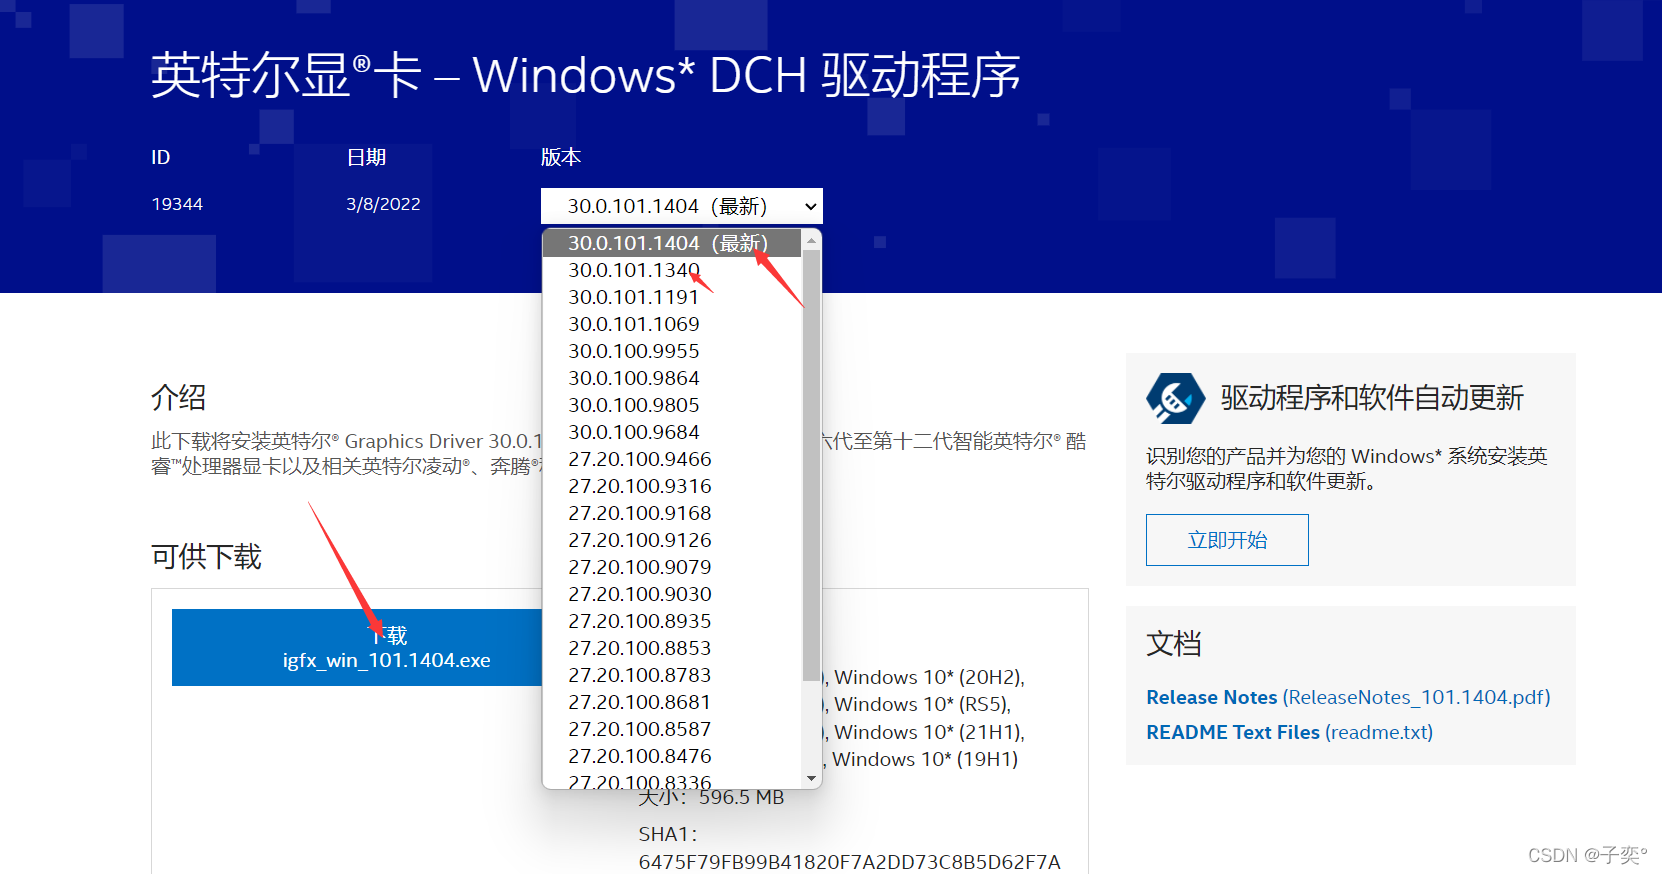
Task: Click the Windows 10* (20H2) text
Action: [929, 677]
